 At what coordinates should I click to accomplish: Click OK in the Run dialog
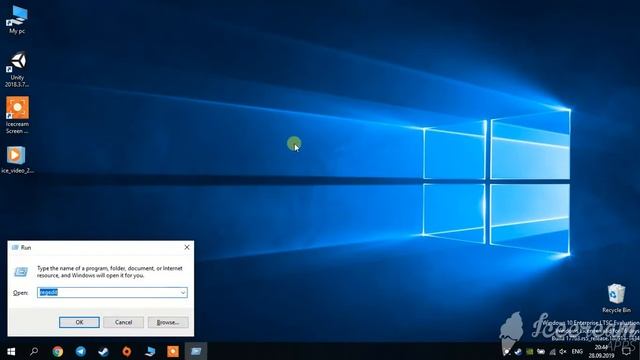(79, 322)
